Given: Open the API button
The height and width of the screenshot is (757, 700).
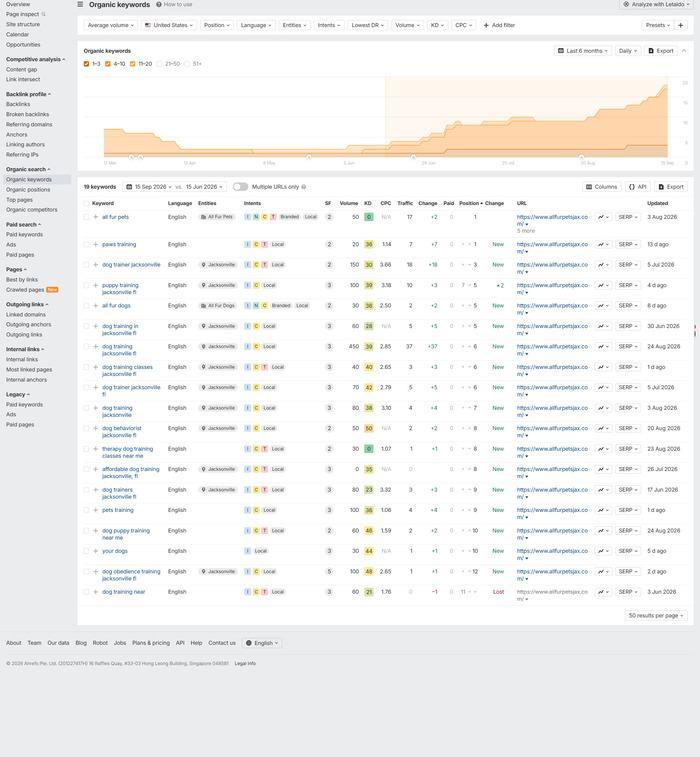Looking at the screenshot, I should click(x=637, y=187).
